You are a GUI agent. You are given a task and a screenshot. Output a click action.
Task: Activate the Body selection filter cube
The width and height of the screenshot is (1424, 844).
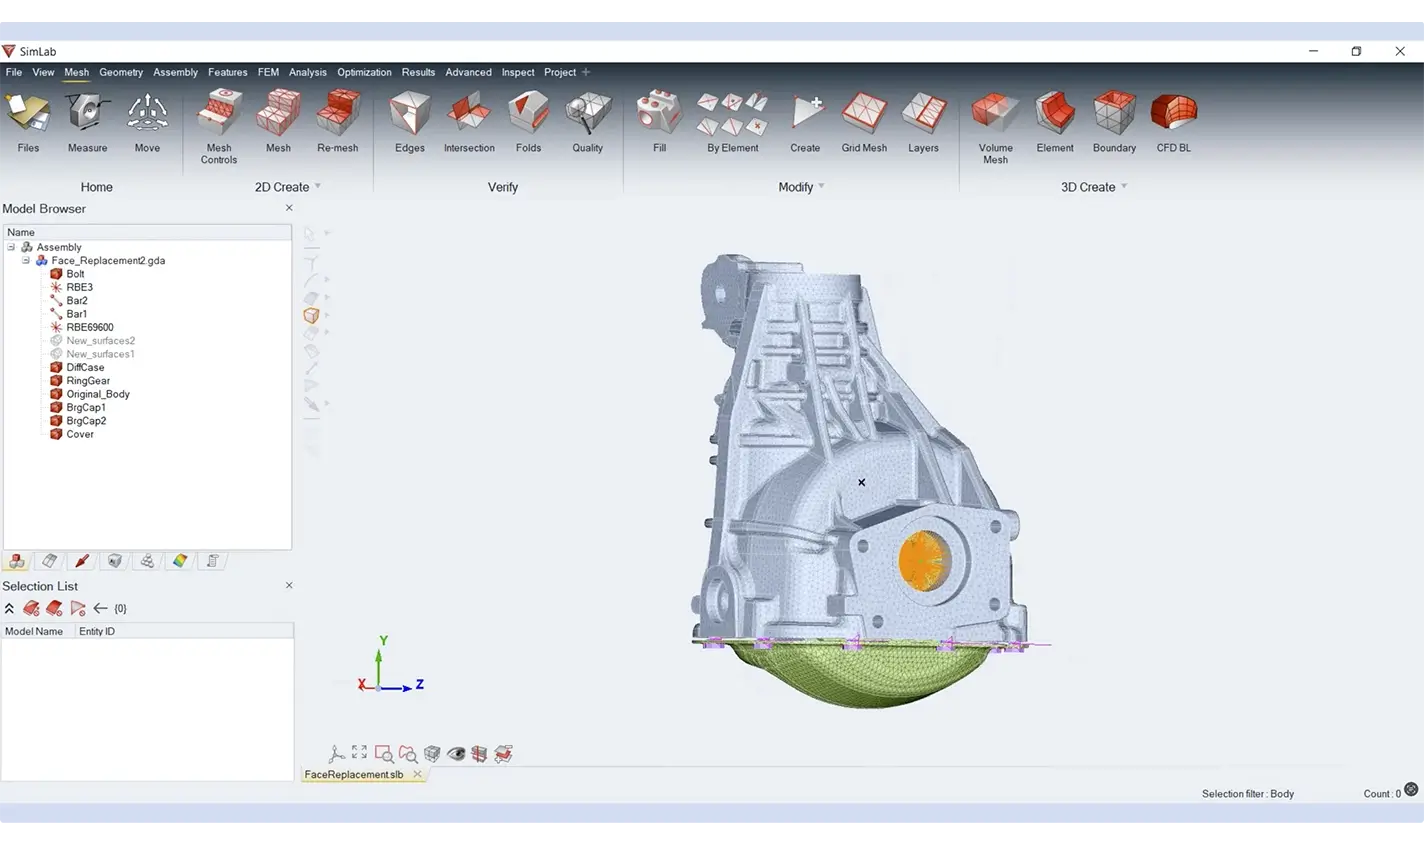tap(311, 316)
